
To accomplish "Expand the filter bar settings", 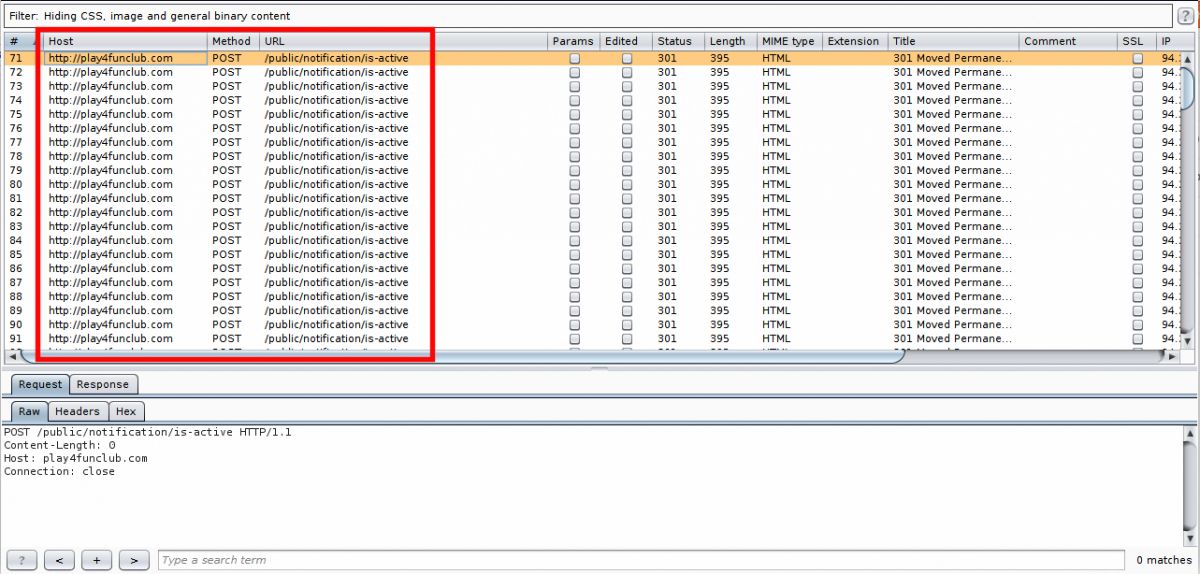I will coord(590,16).
